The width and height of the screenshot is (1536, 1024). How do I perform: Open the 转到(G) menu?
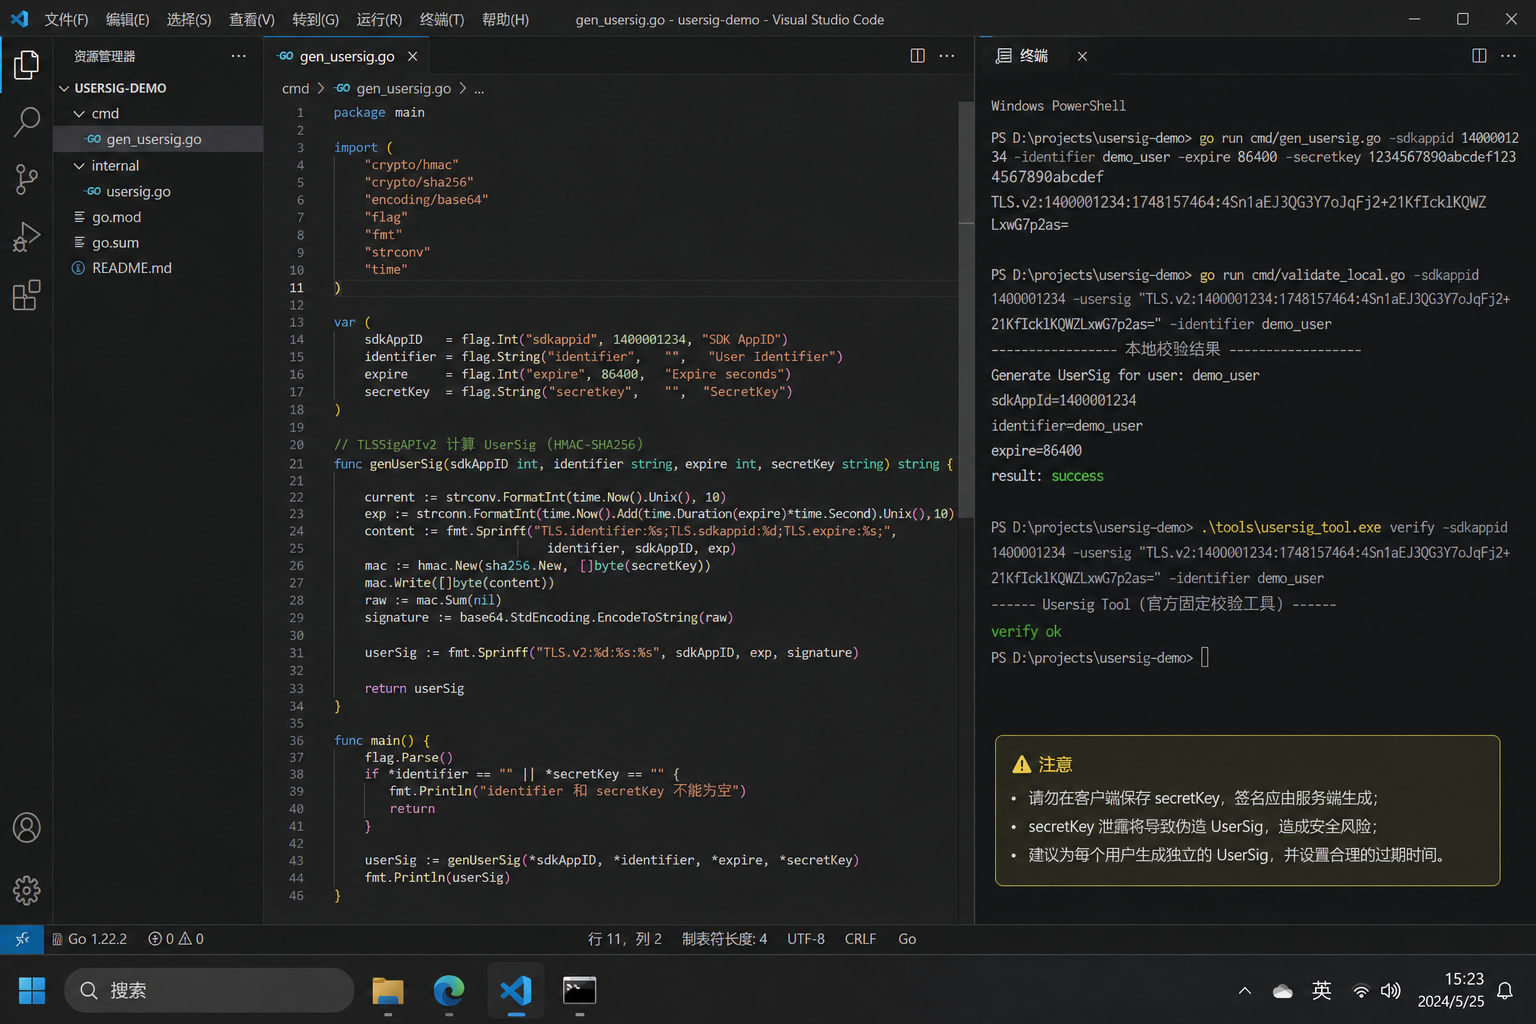tap(315, 19)
